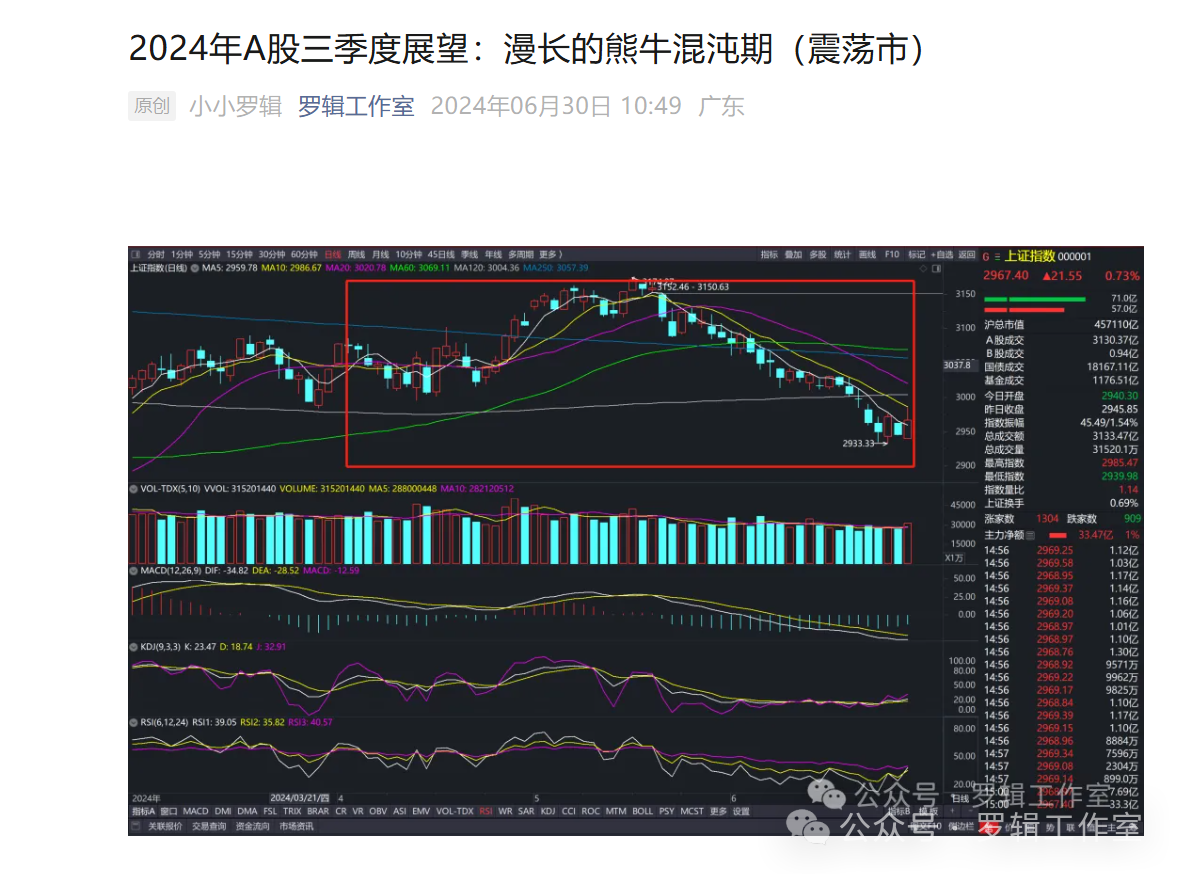Select the 60分钟 period tab
The height and width of the screenshot is (874, 1180).
[x=305, y=254]
